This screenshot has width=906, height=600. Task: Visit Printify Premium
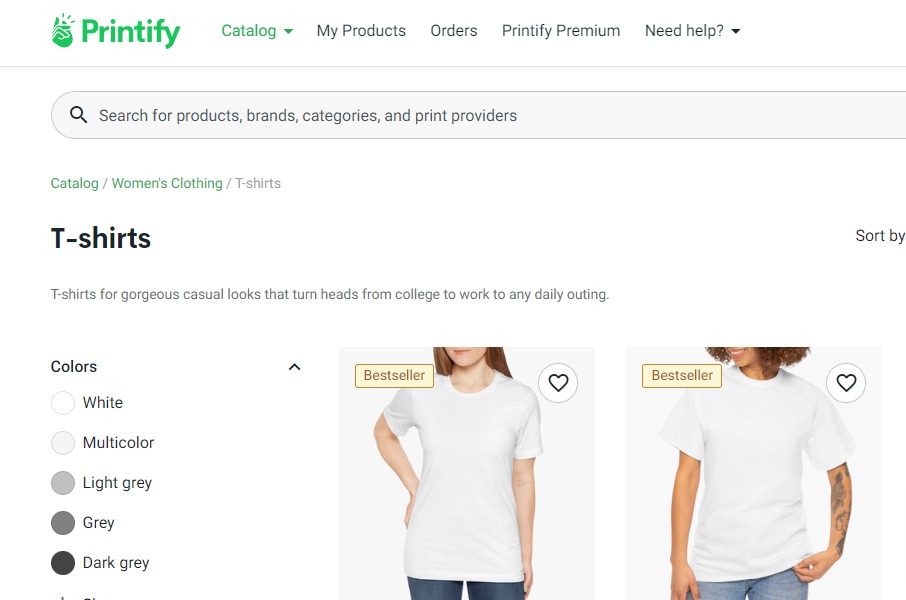point(561,31)
